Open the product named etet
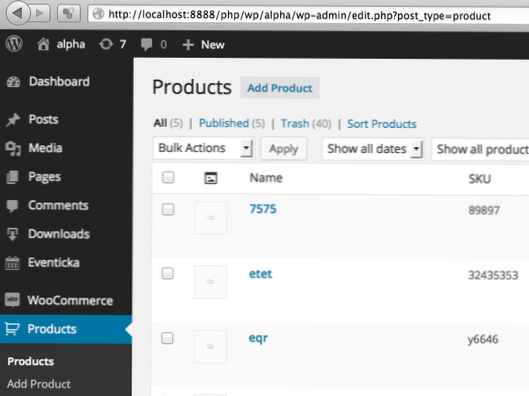The width and height of the screenshot is (529, 396). coord(260,274)
